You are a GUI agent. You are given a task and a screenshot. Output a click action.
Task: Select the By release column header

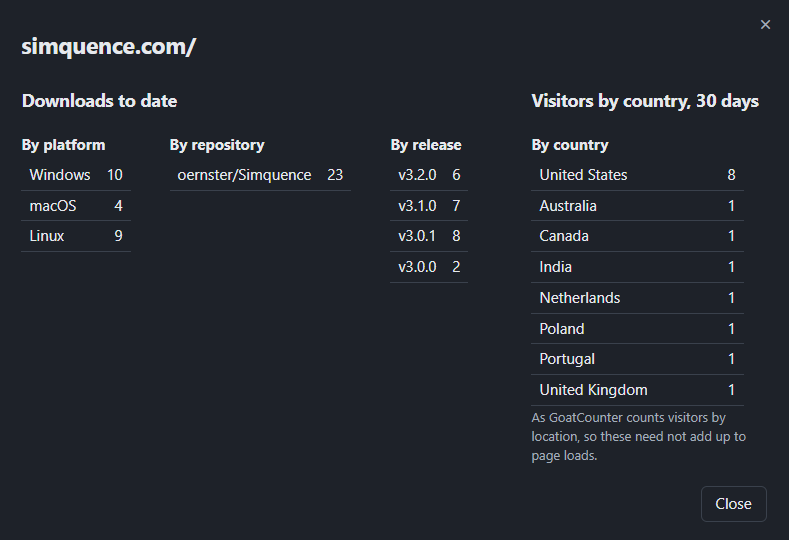[x=426, y=145]
